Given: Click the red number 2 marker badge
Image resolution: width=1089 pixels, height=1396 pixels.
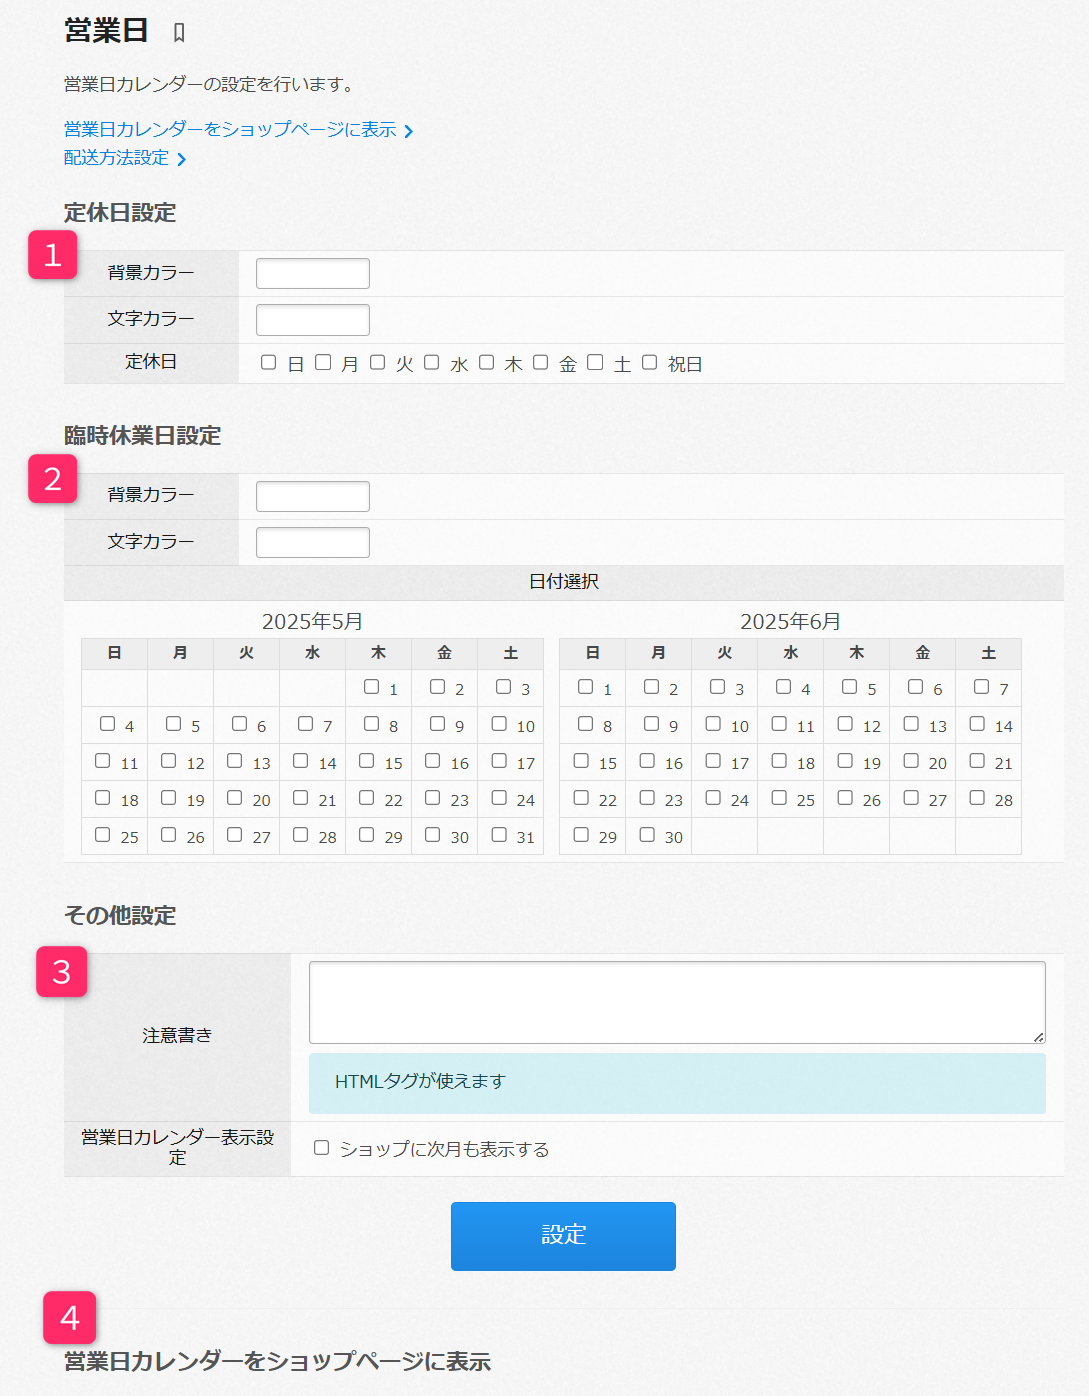Looking at the screenshot, I should point(53,479).
